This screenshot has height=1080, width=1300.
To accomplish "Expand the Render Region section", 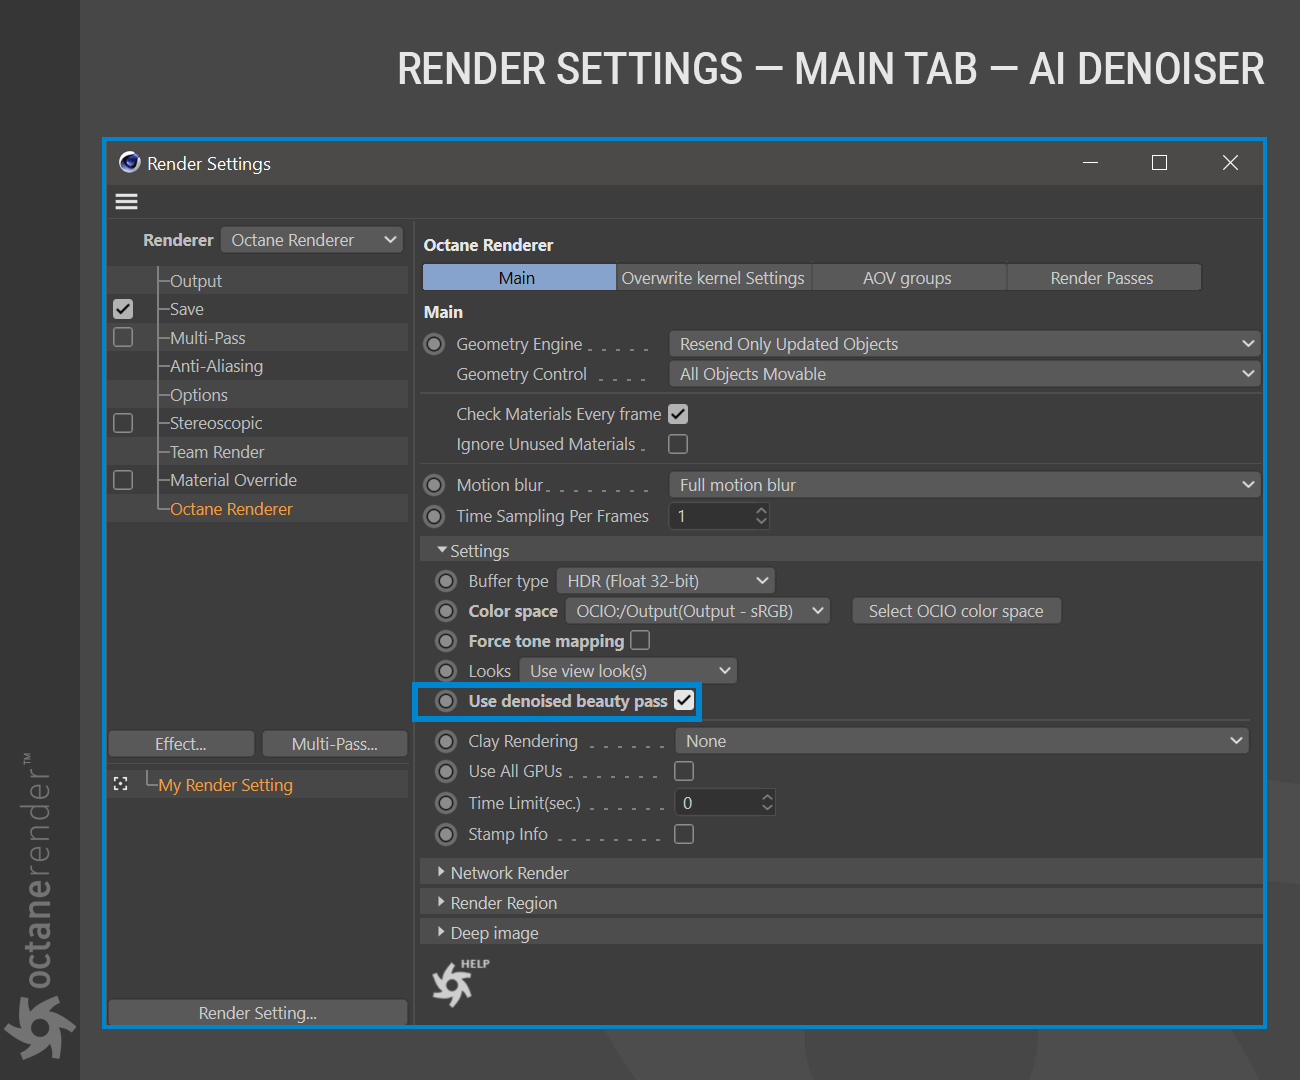I will pos(442,902).
